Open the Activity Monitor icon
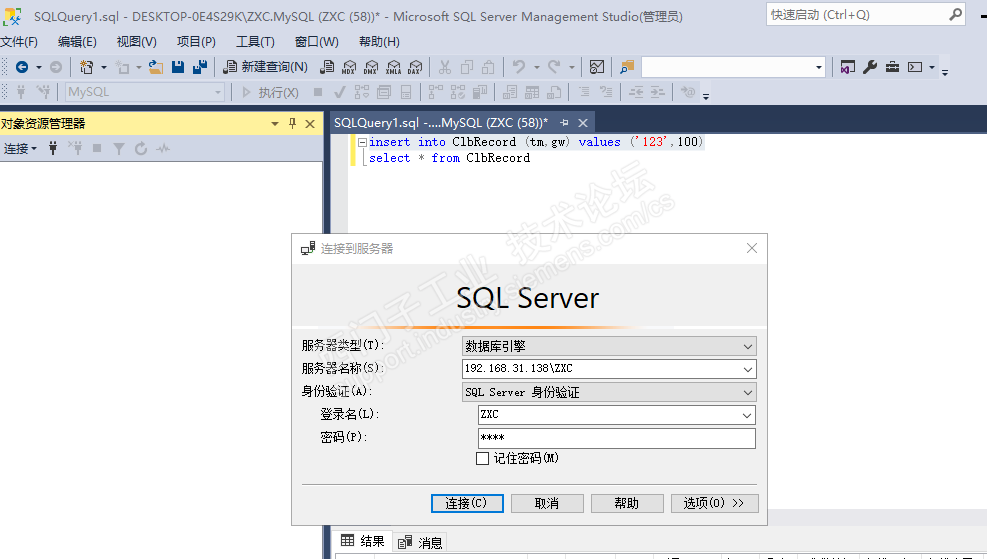987x559 pixels. coord(597,67)
